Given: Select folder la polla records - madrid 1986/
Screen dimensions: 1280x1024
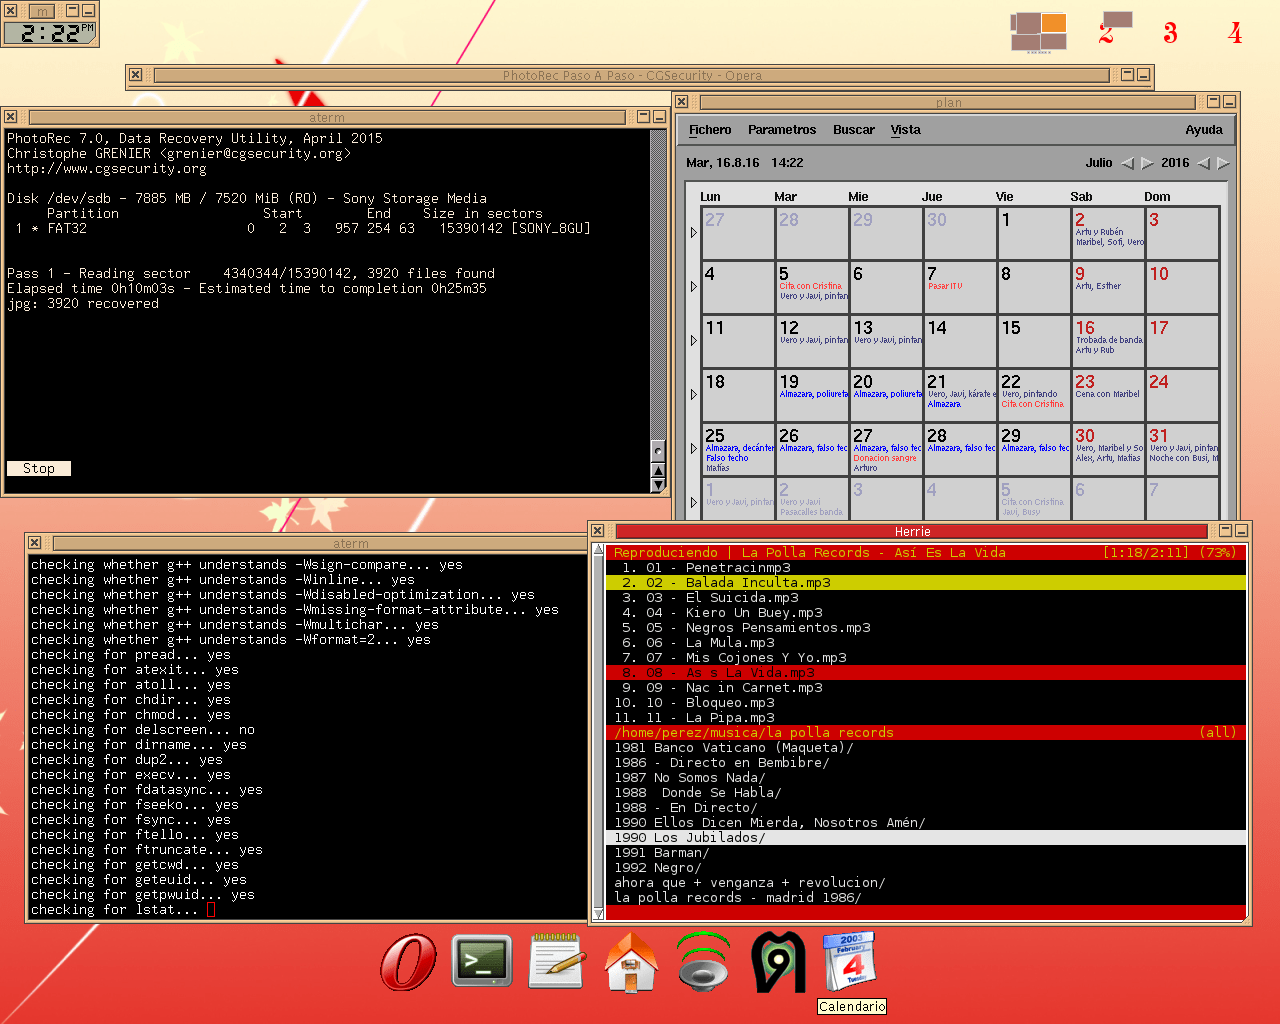Looking at the screenshot, I should (x=926, y=898).
